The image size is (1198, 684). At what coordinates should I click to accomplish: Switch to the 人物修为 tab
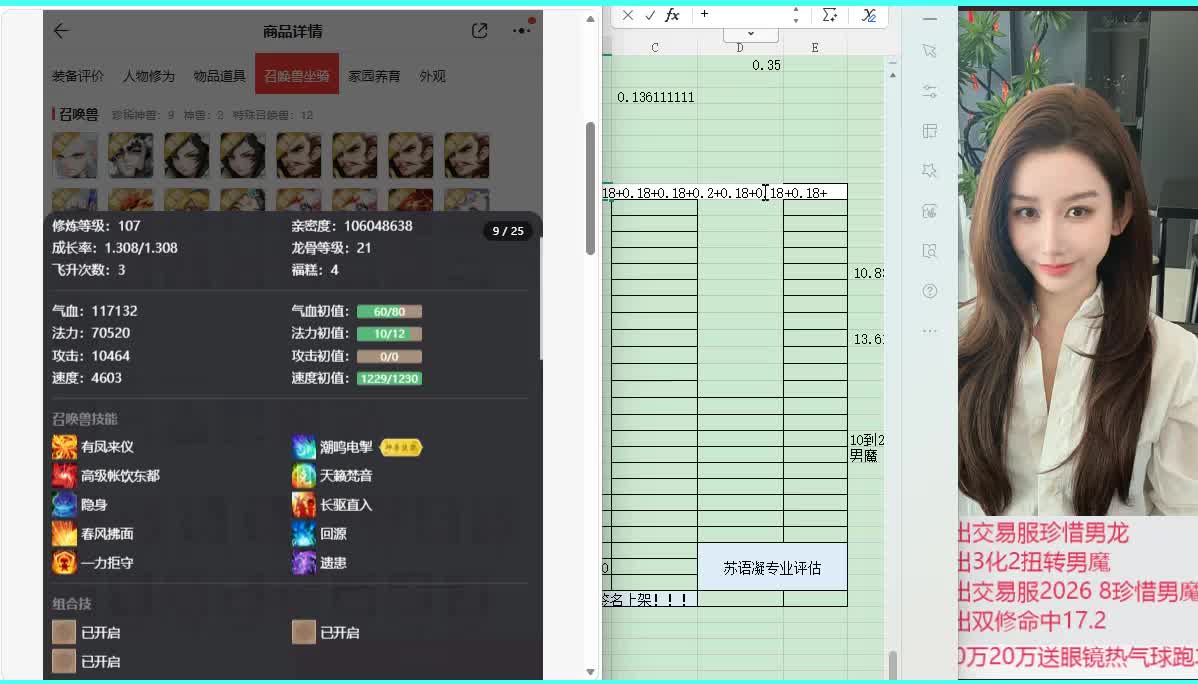(148, 76)
